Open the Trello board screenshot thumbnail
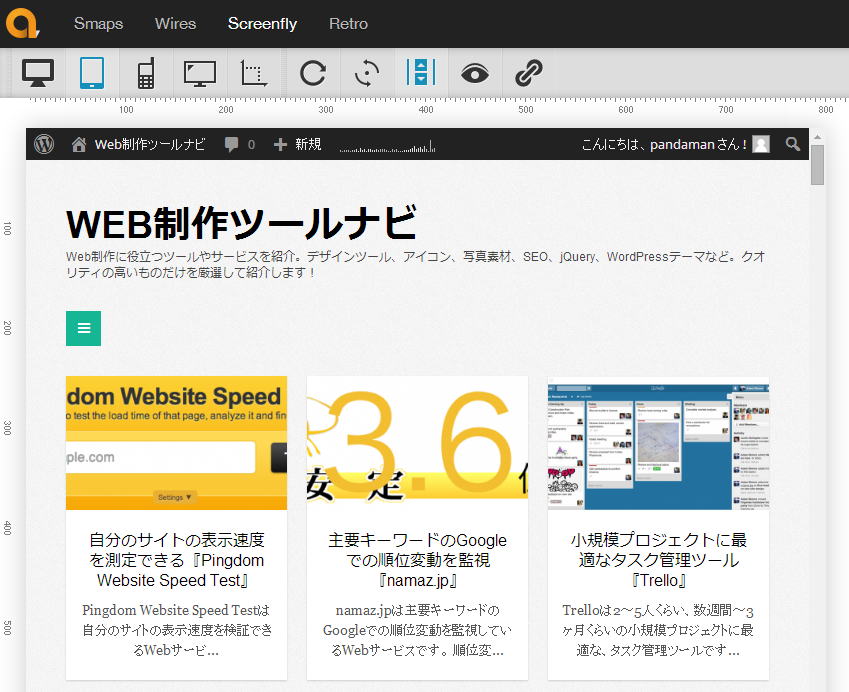The width and height of the screenshot is (849, 692). 658,443
